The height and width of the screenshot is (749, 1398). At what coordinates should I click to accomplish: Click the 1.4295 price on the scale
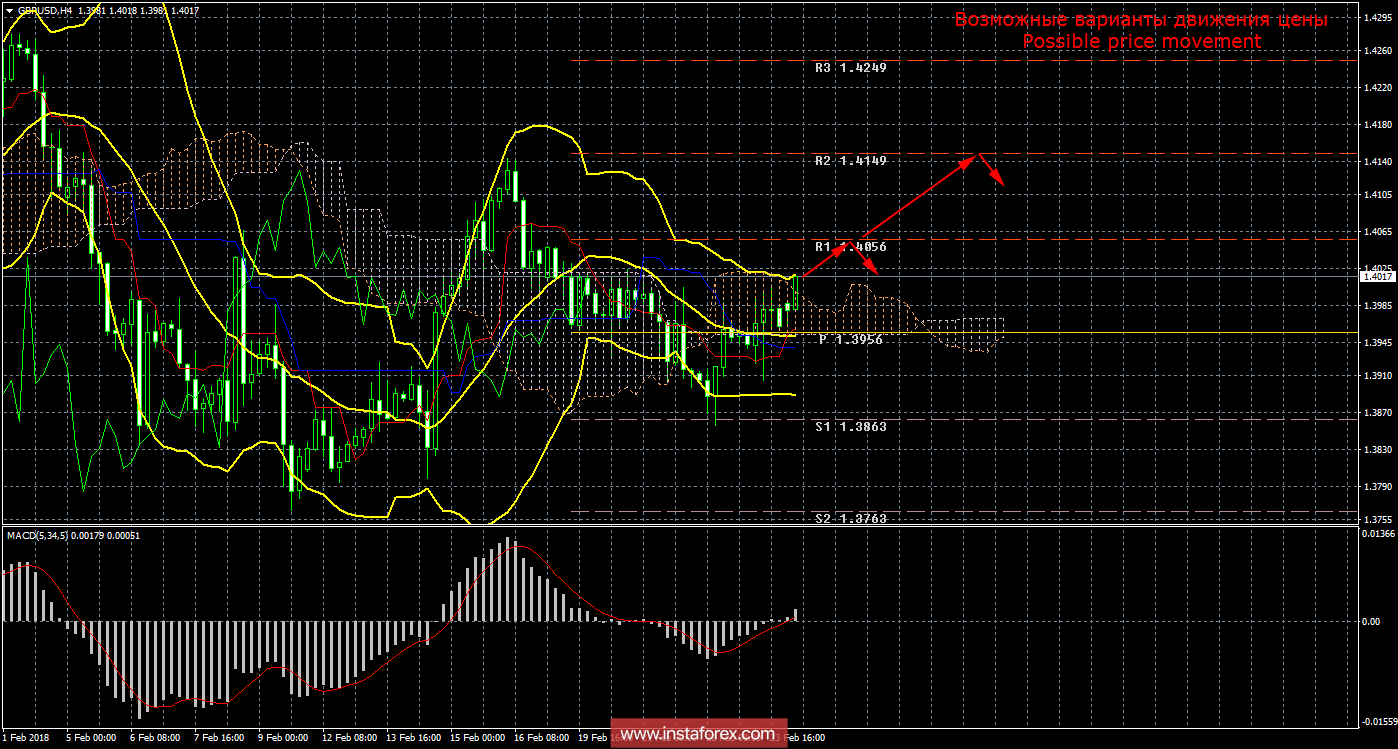(1379, 19)
